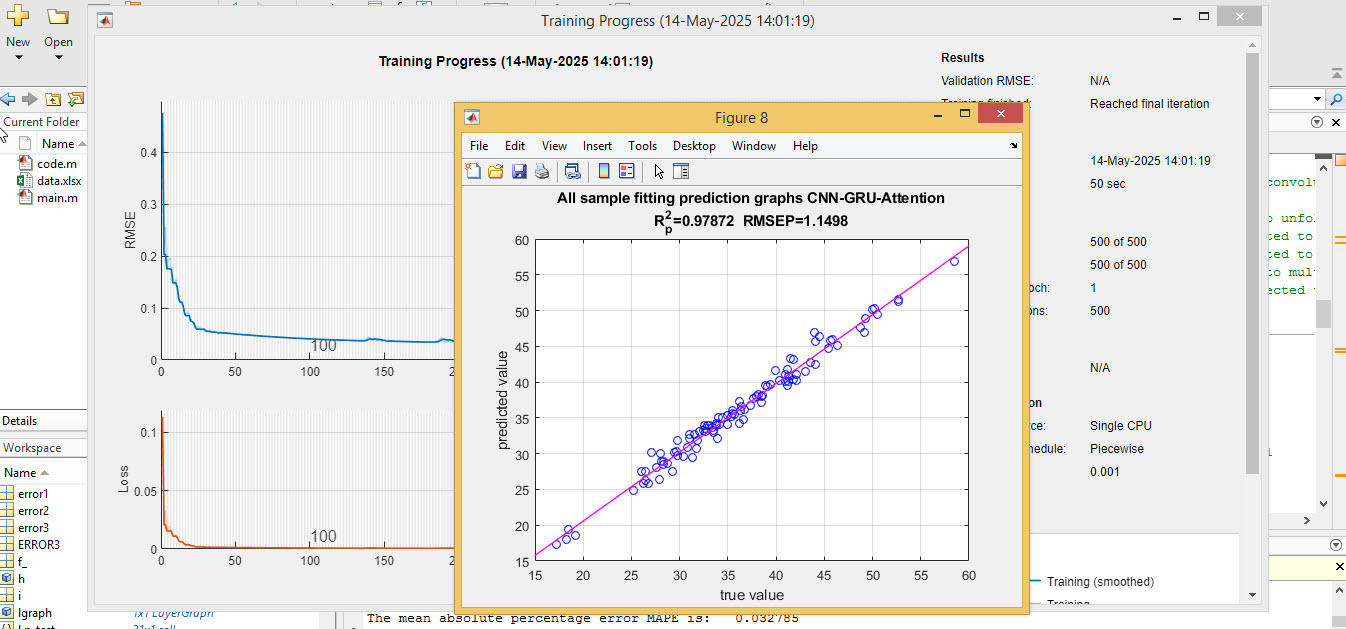Select the data.xlsx file

point(59,181)
